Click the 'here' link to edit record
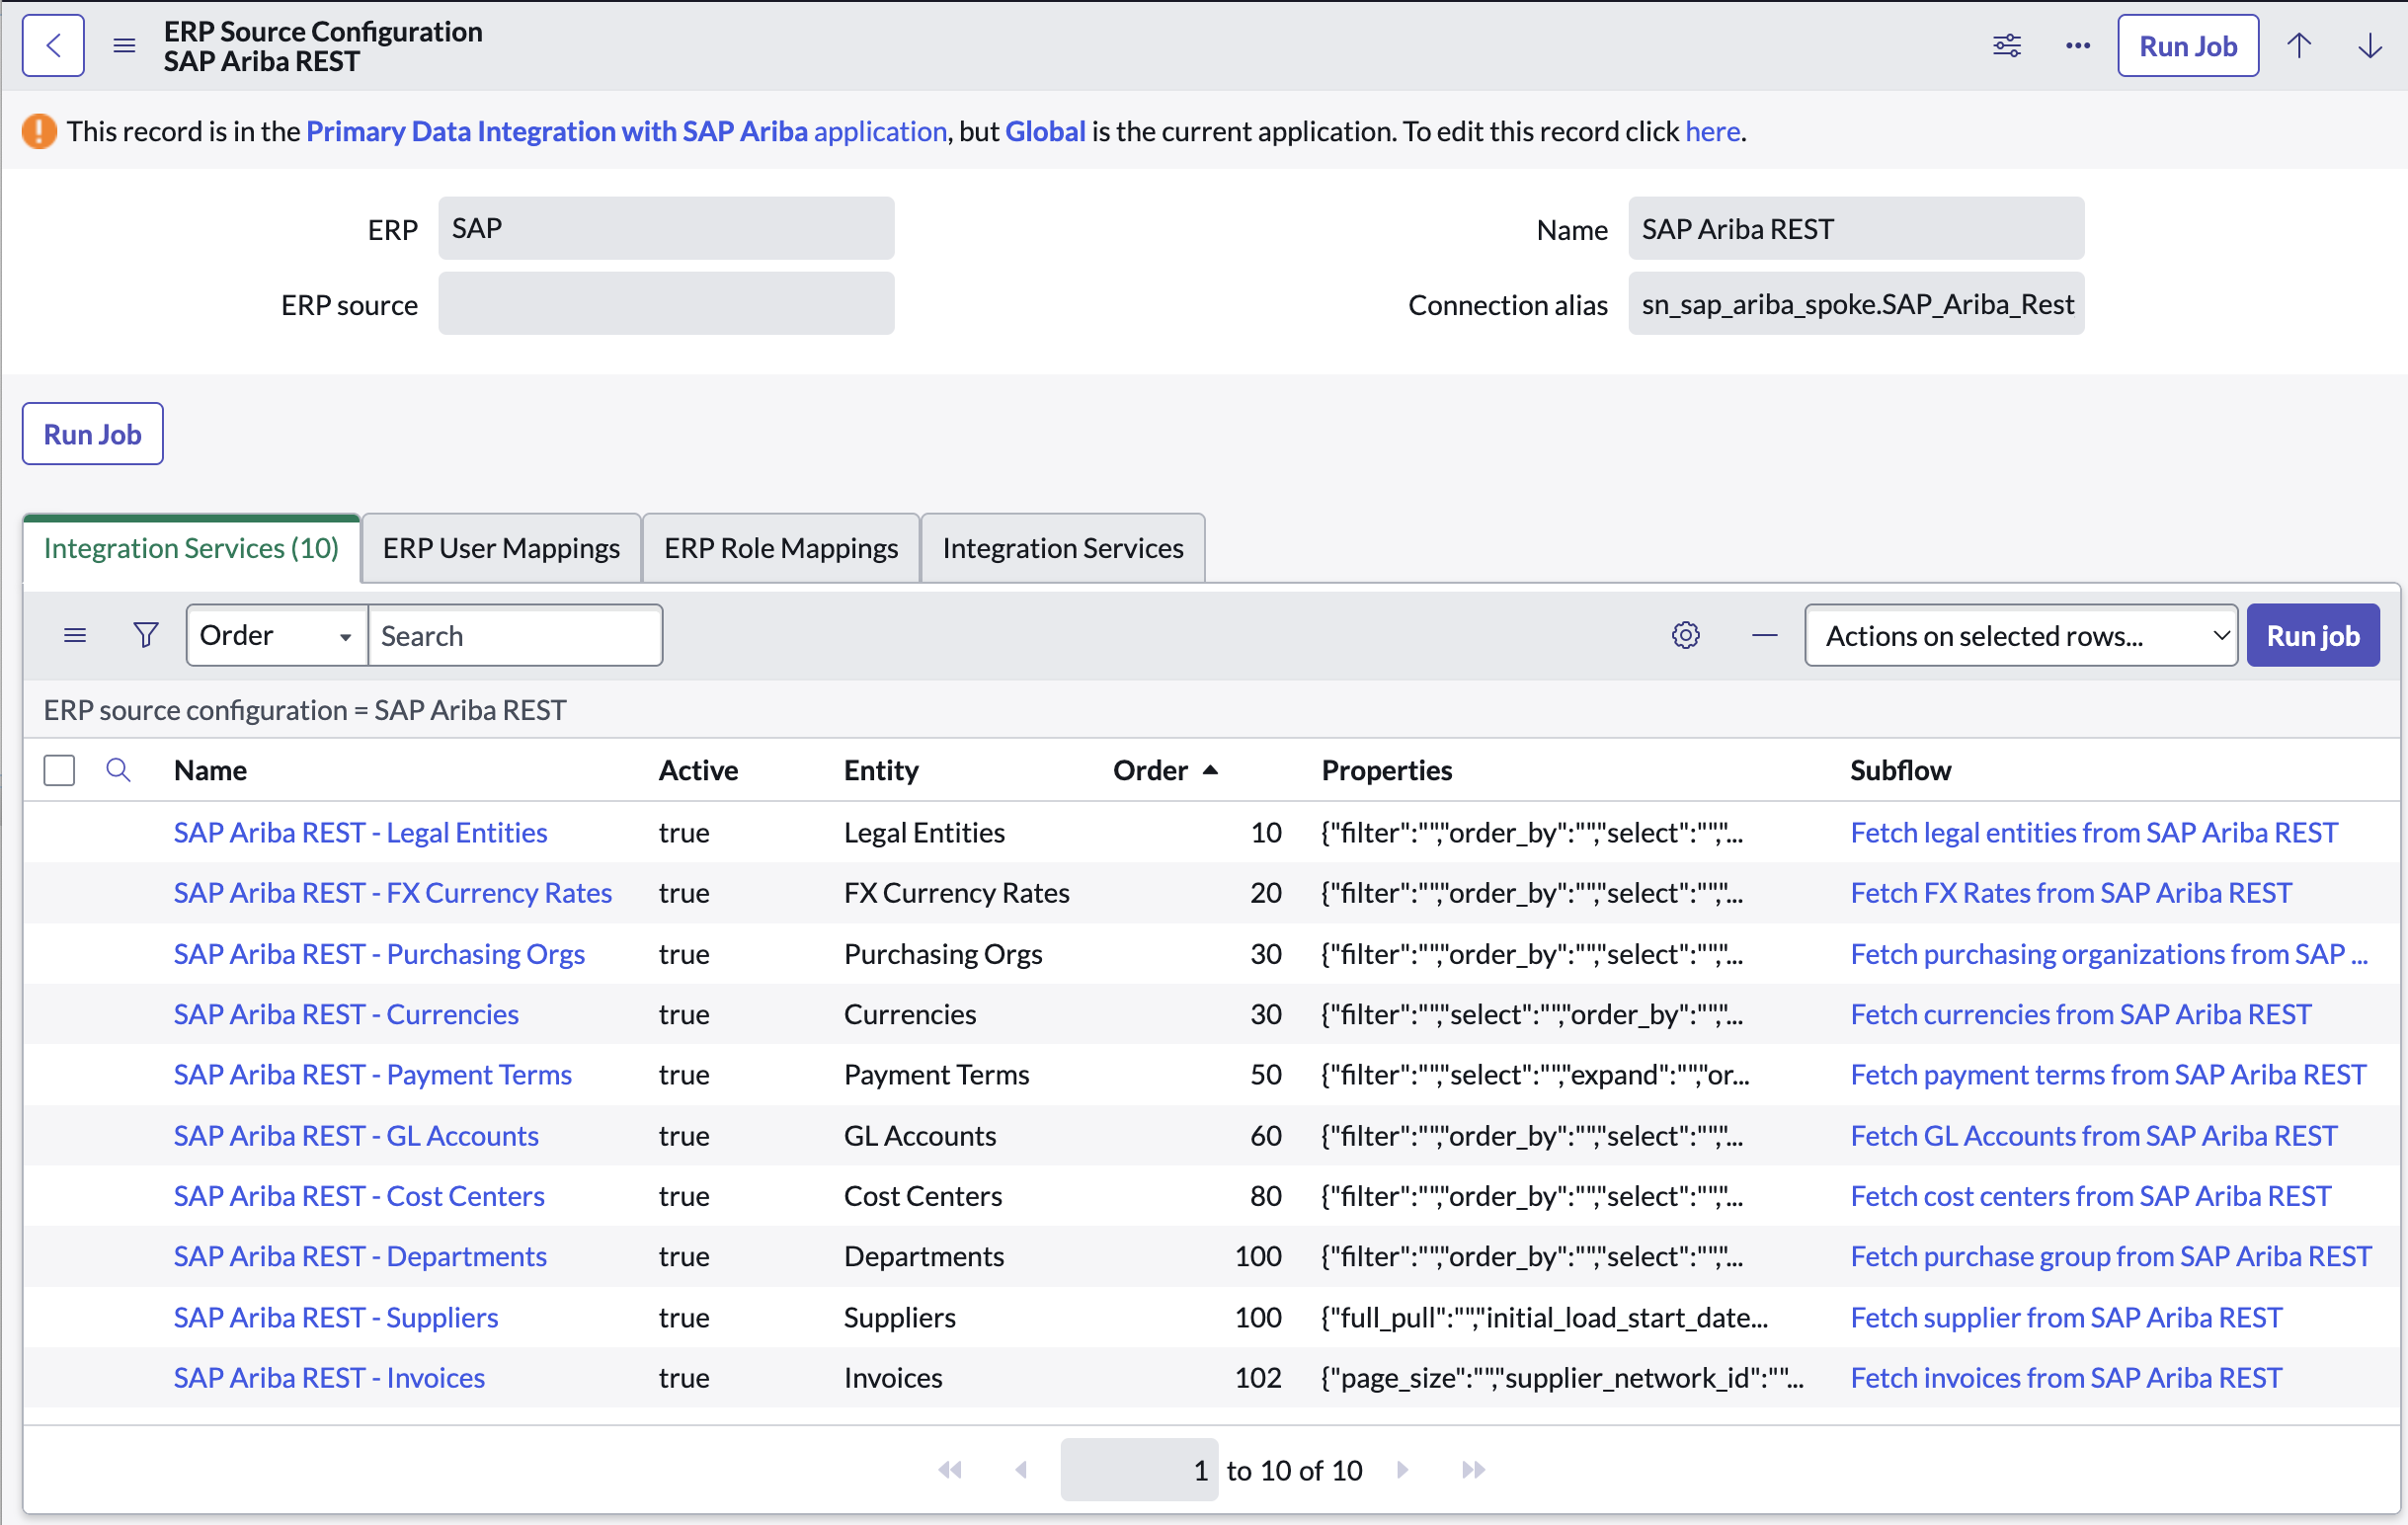 coord(1712,131)
